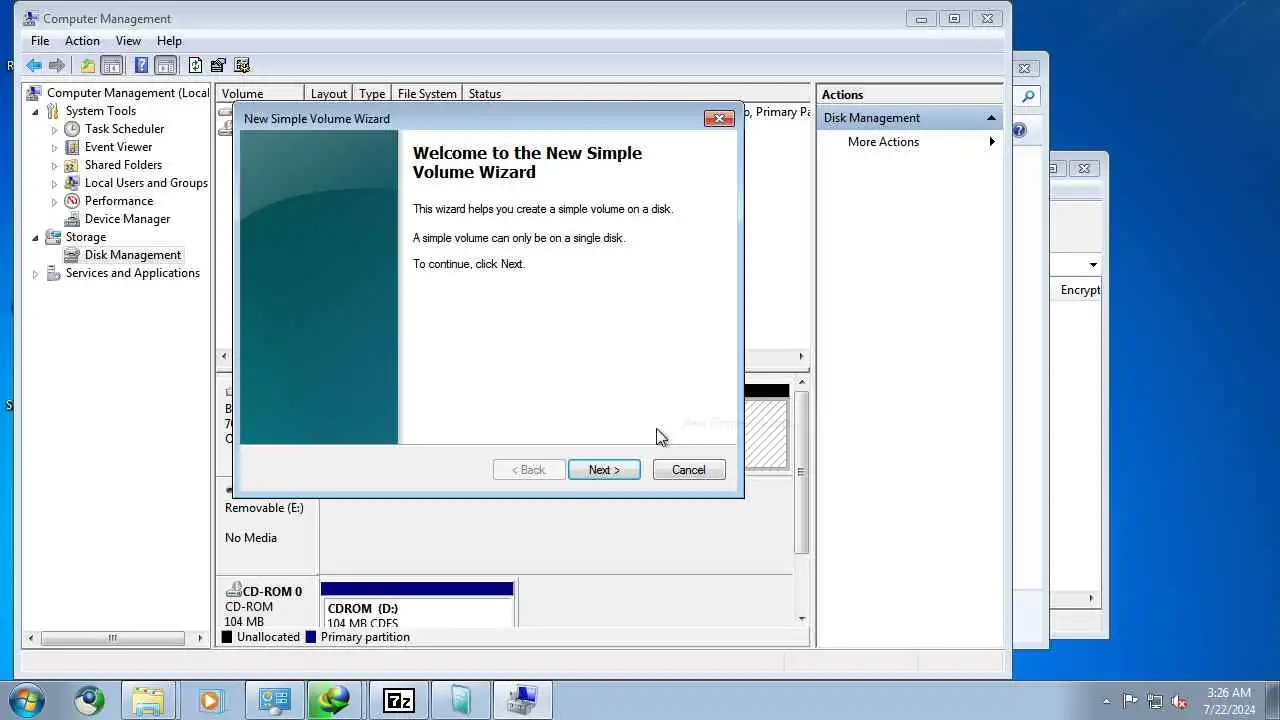The width and height of the screenshot is (1280, 720).
Task: Open Windows Media Player taskbar icon
Action: tap(210, 700)
